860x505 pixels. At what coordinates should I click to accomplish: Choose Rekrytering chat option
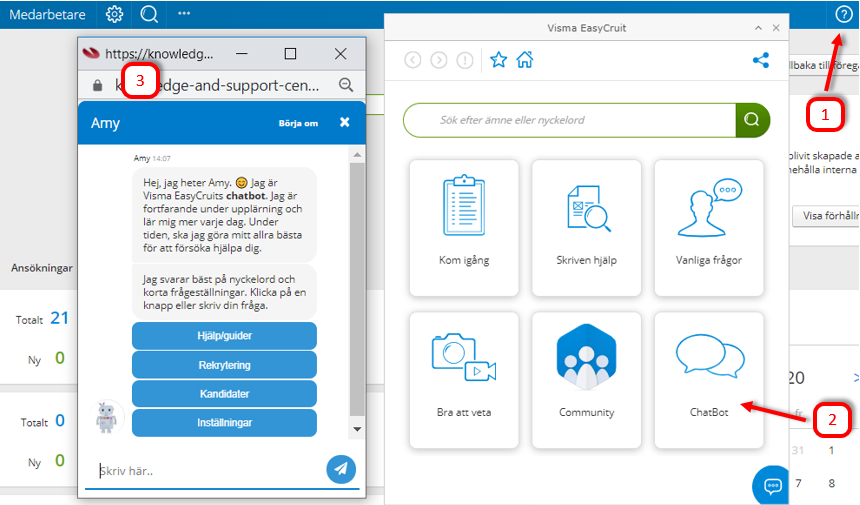(x=224, y=364)
